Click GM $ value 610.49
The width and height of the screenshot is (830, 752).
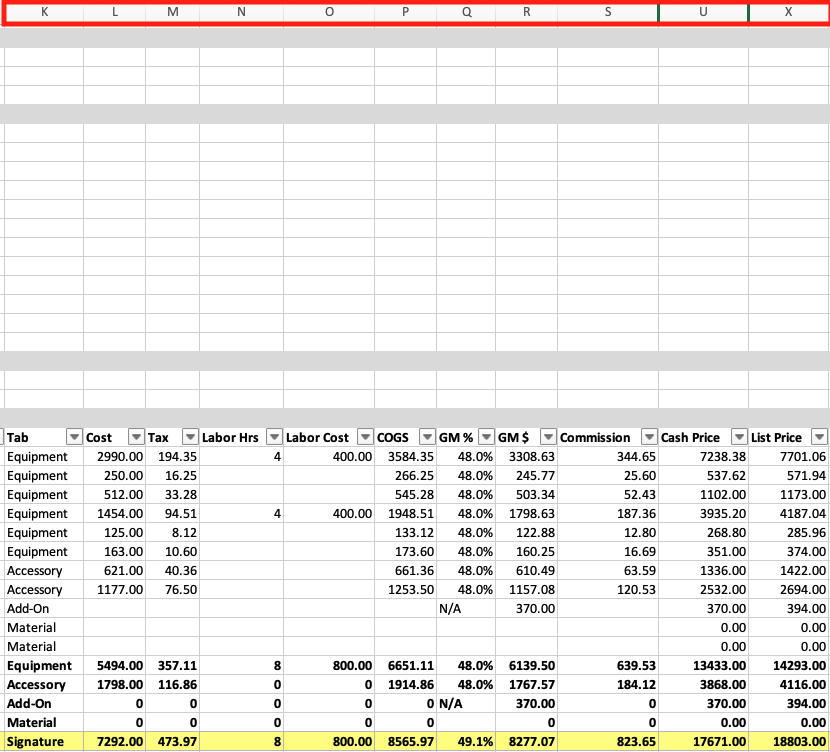click(x=535, y=571)
